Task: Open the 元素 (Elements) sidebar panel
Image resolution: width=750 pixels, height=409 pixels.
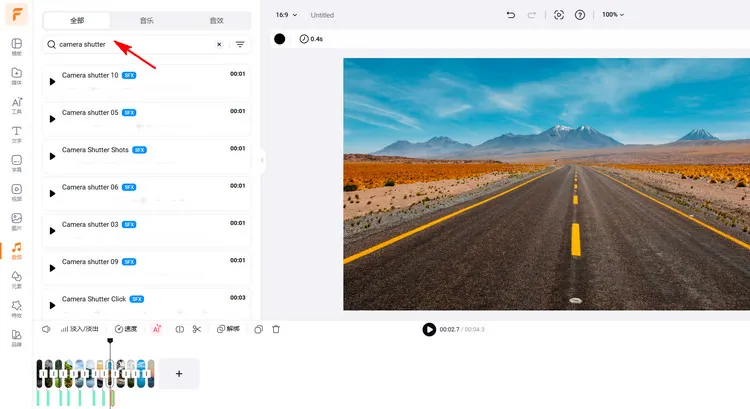Action: point(16,278)
